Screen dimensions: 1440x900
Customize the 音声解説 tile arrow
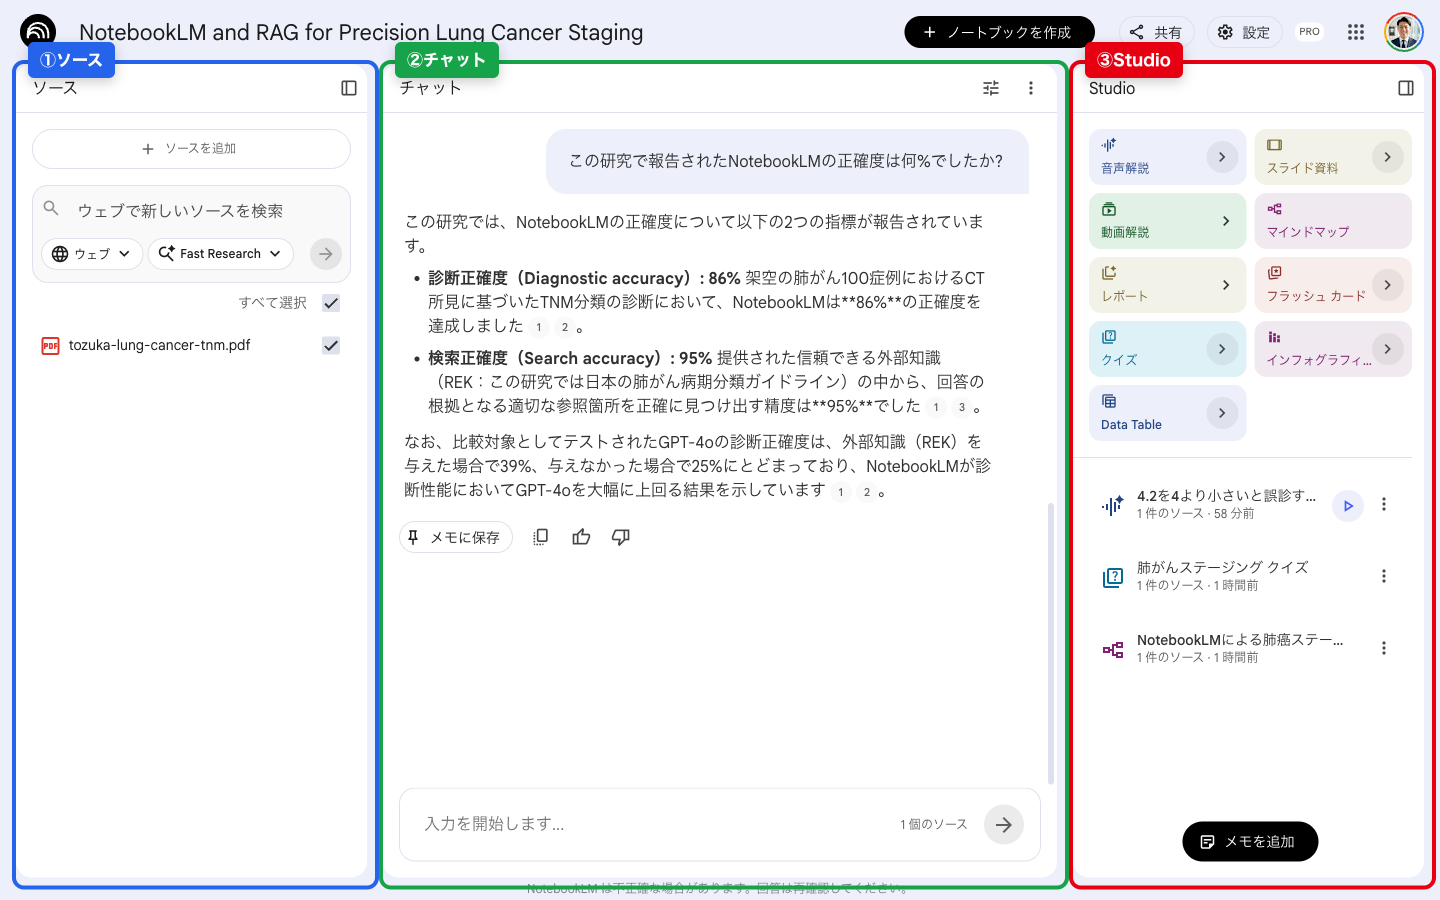pyautogui.click(x=1222, y=157)
